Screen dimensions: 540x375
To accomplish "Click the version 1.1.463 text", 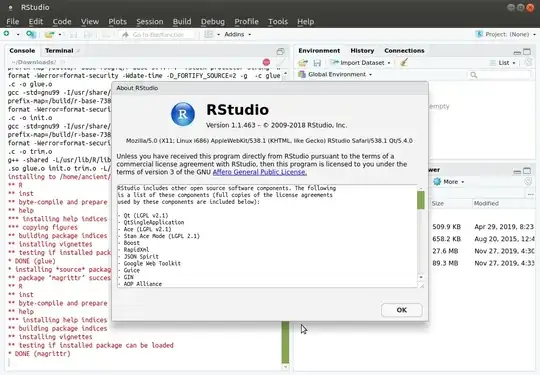I will [x=230, y=125].
